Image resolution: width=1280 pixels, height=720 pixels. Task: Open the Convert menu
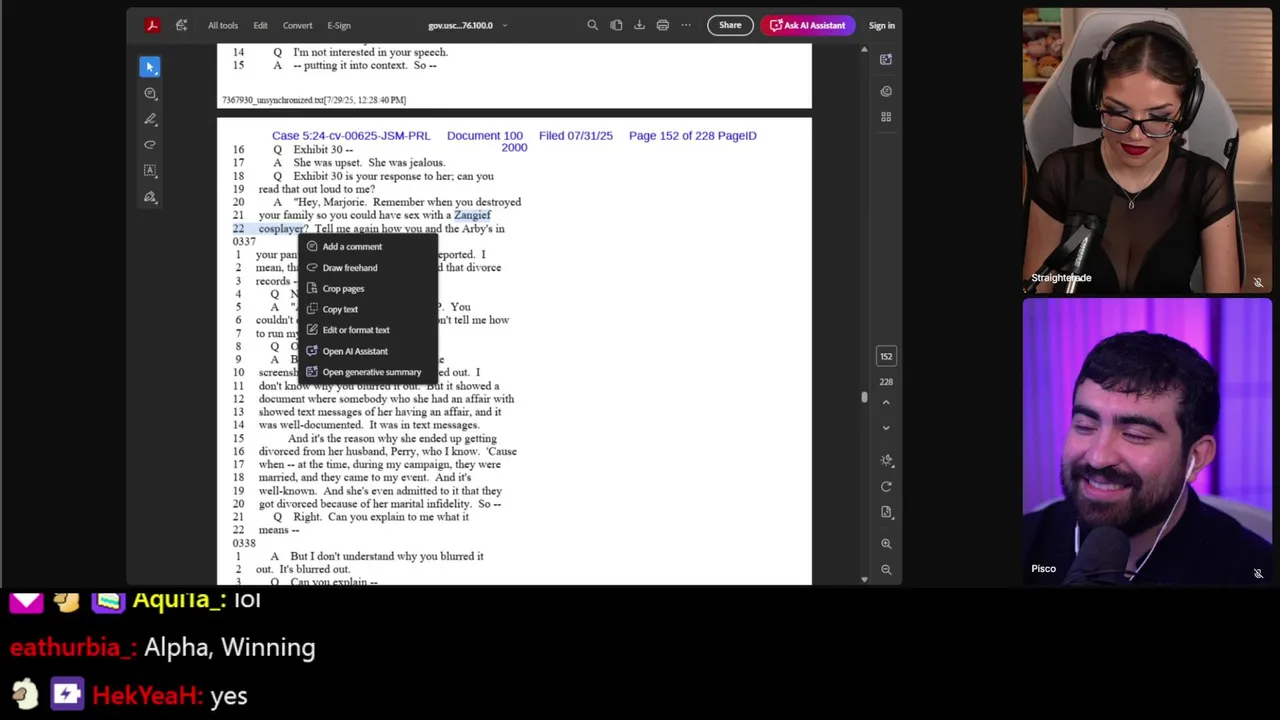297,25
